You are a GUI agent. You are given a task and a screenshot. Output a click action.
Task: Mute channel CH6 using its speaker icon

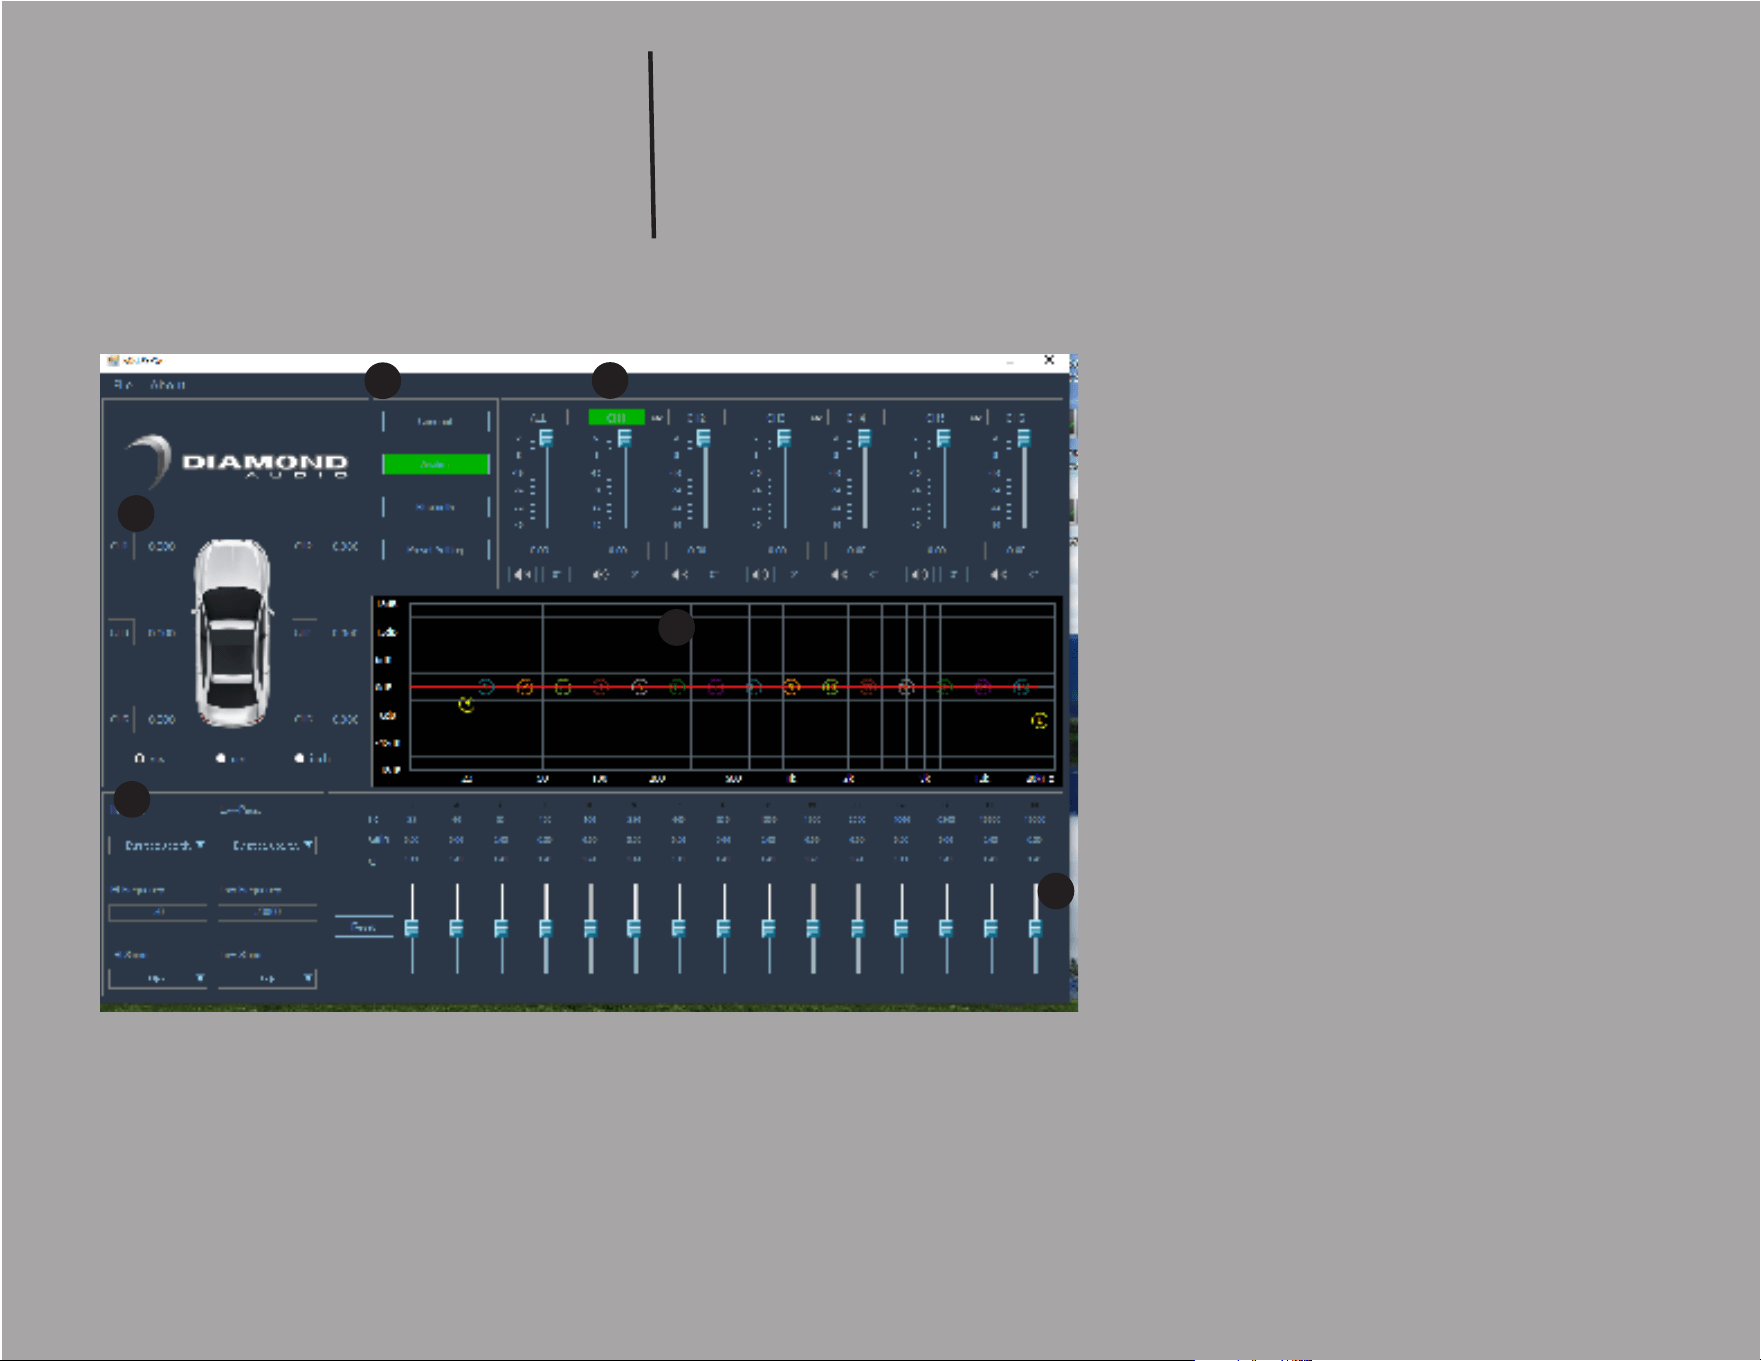[x=998, y=574]
